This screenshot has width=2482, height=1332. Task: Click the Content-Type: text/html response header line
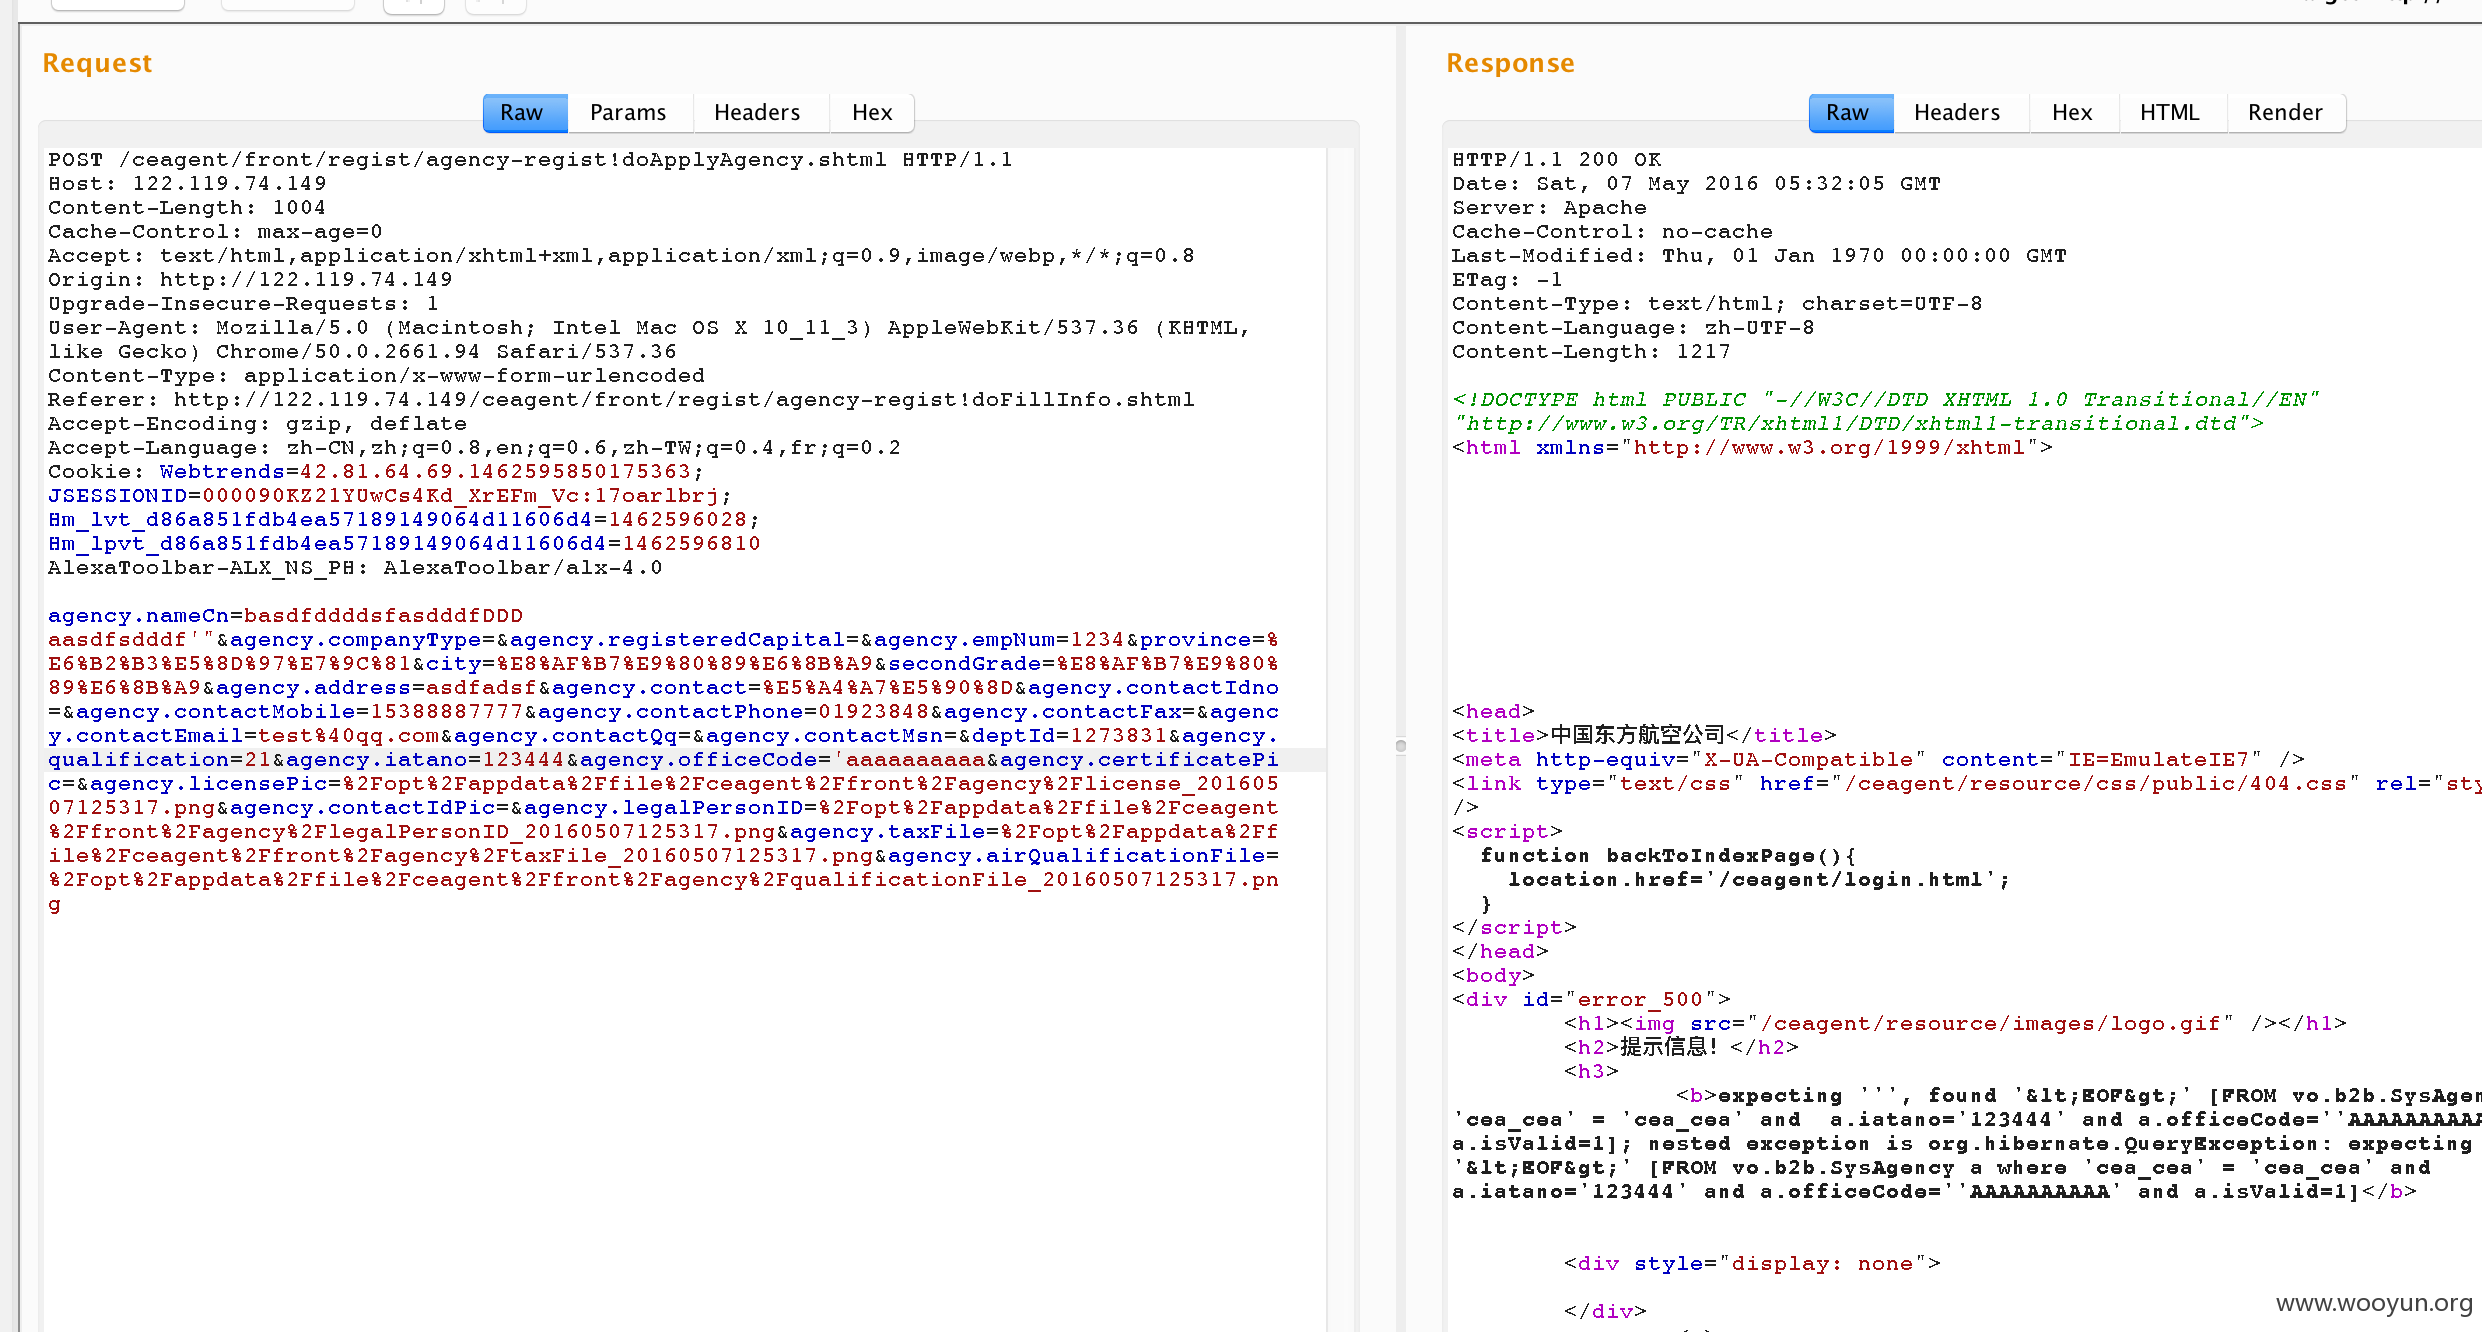coord(1717,304)
